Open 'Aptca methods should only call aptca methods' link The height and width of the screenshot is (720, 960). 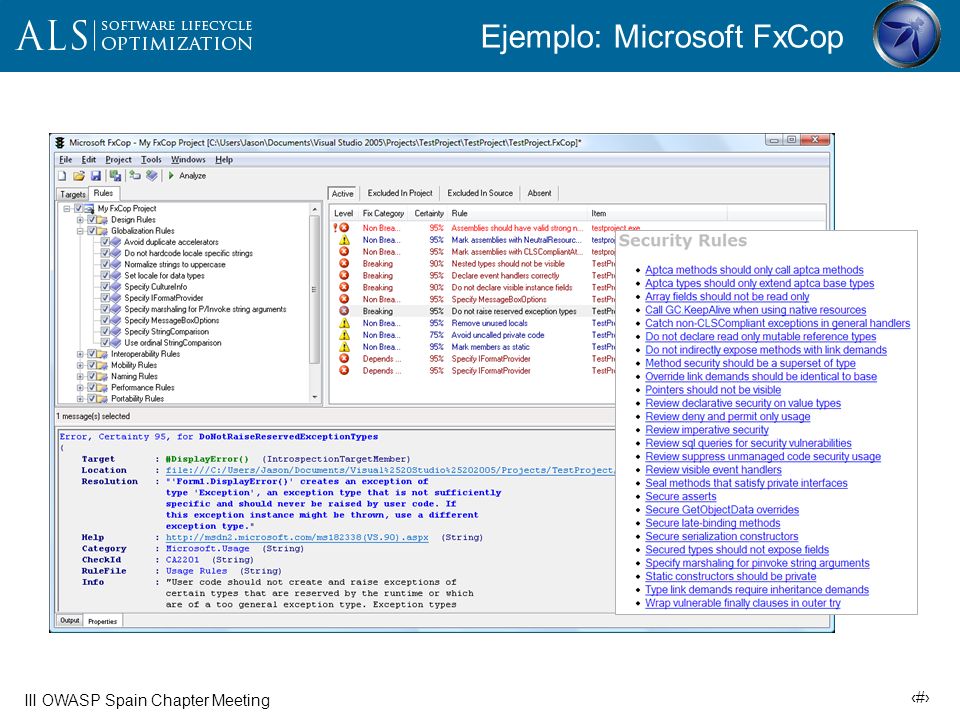click(x=754, y=270)
